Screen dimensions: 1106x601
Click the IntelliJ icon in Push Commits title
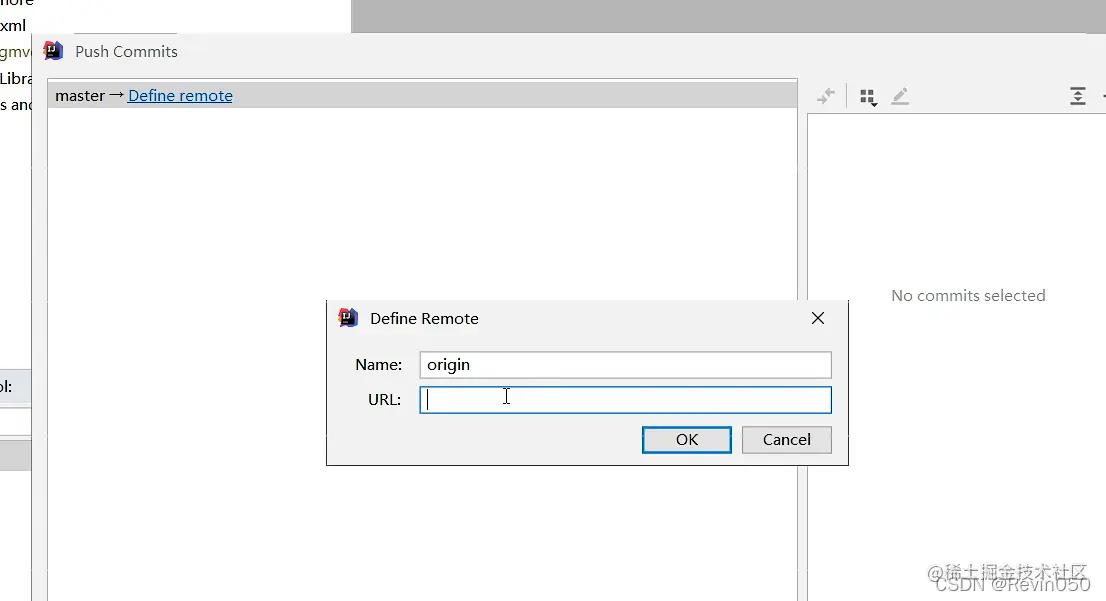click(x=53, y=51)
